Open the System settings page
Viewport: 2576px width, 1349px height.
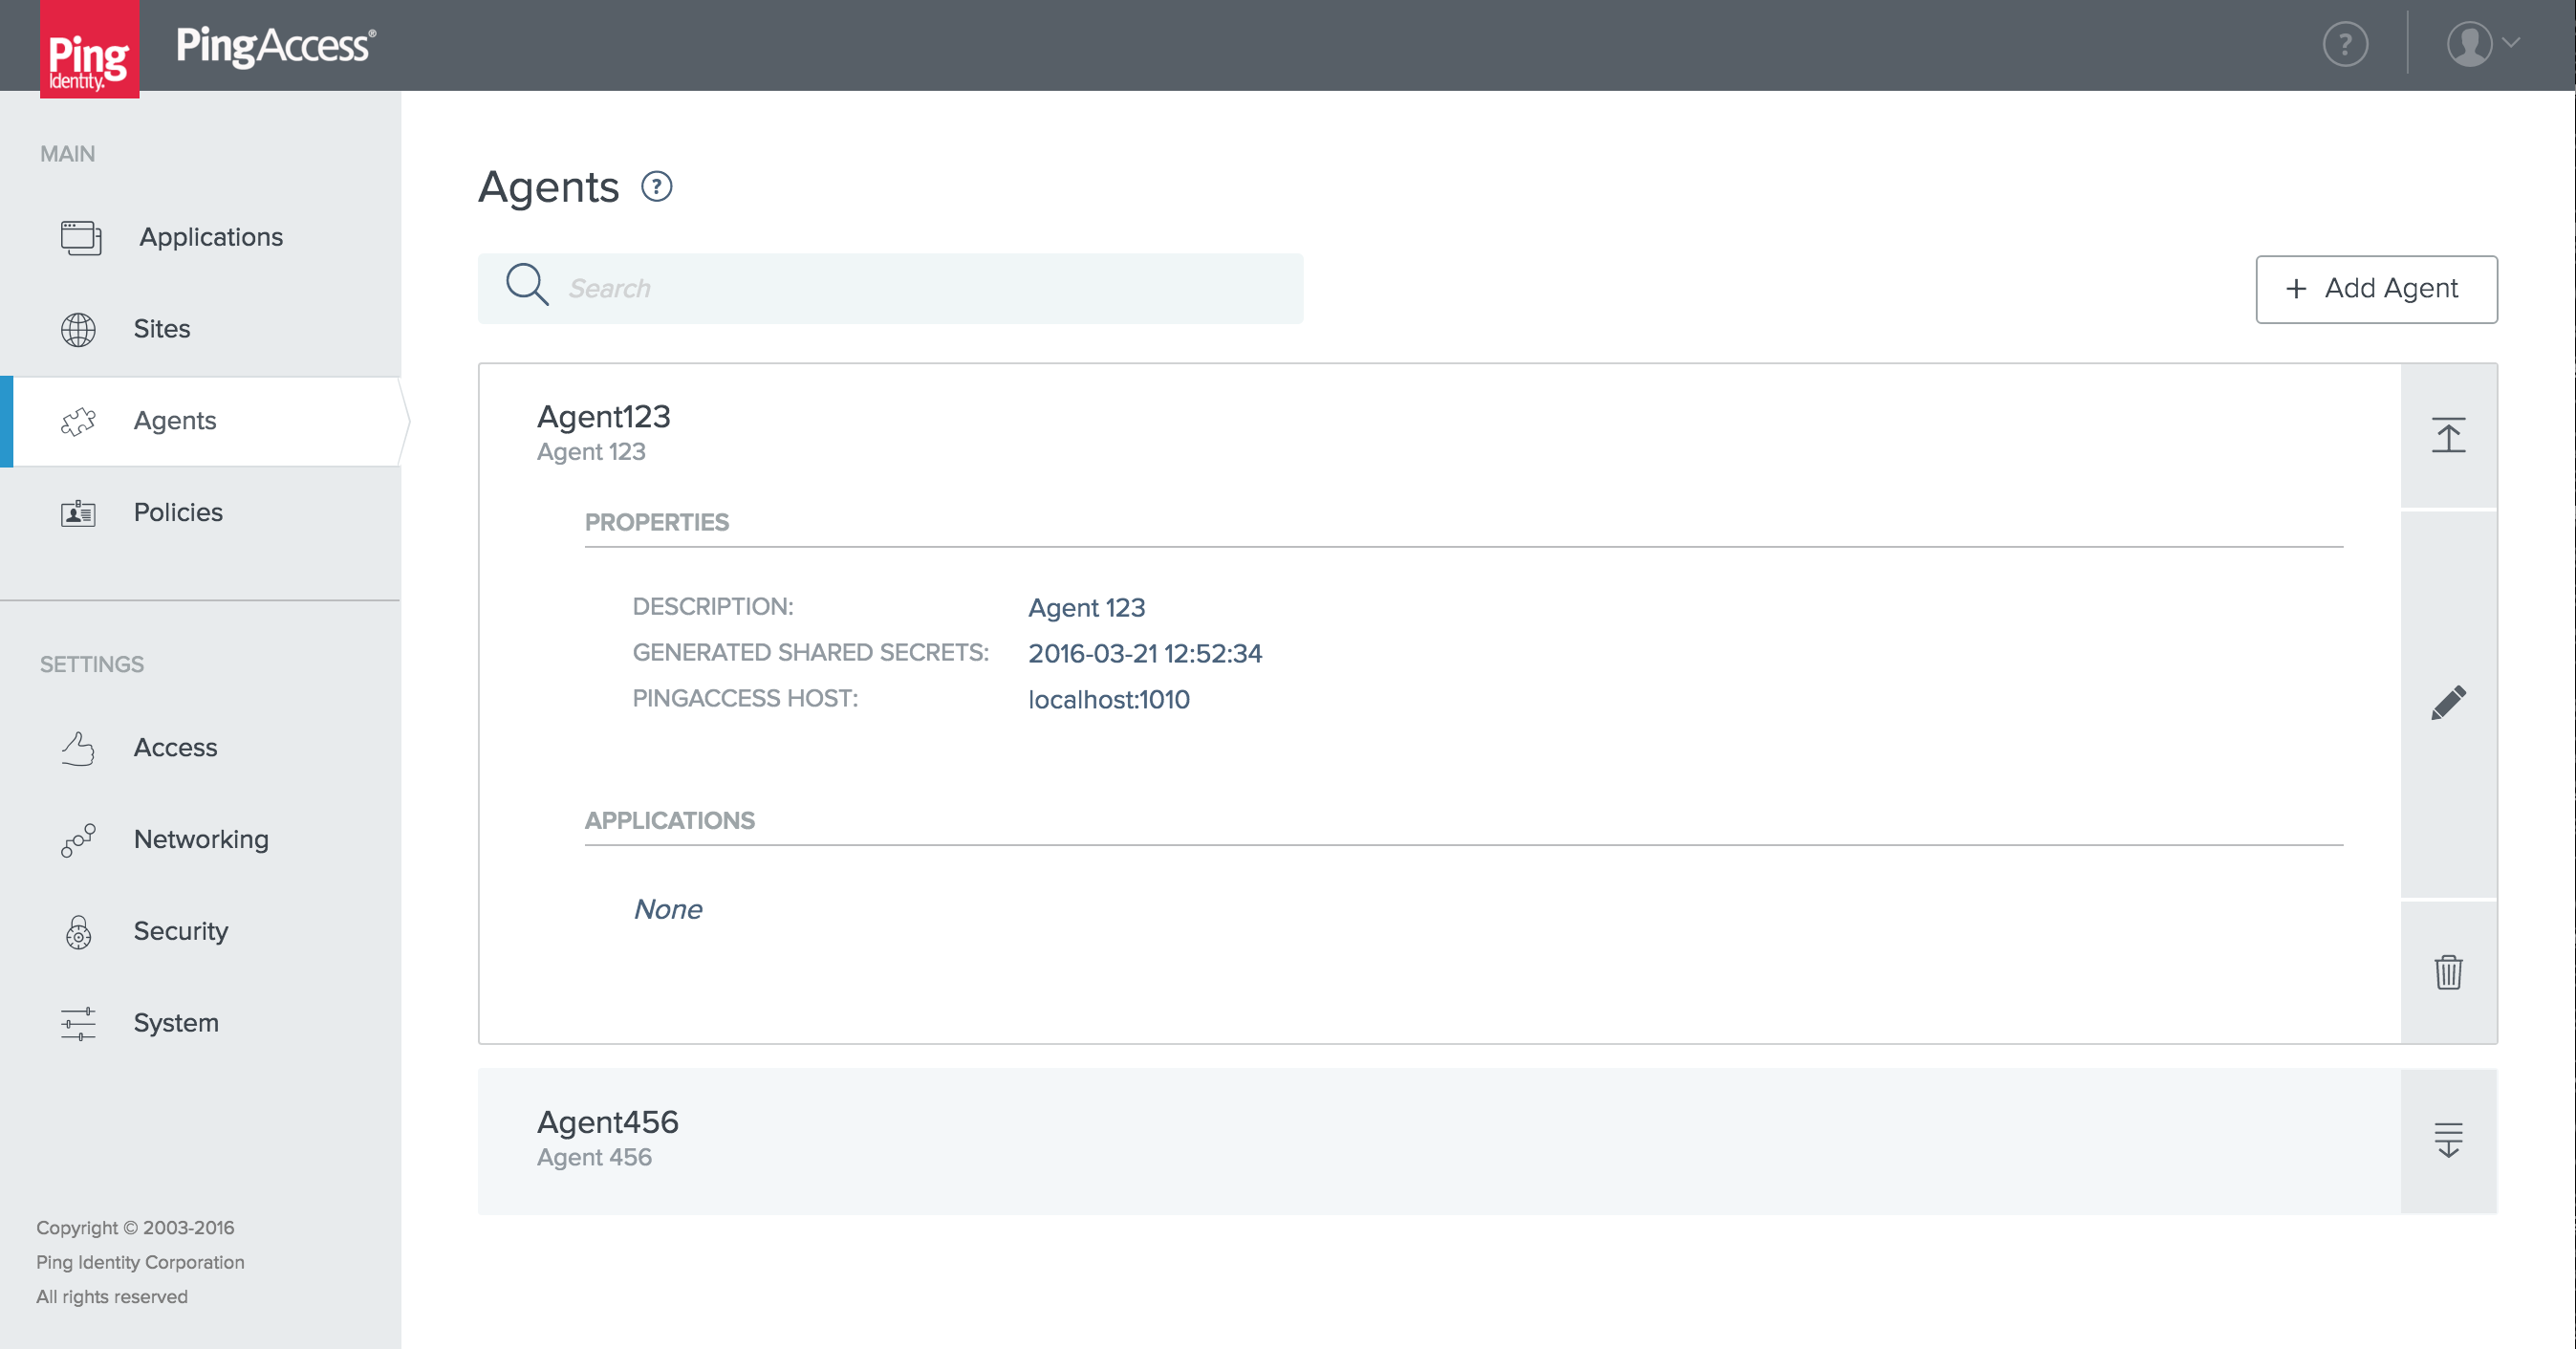[176, 1023]
